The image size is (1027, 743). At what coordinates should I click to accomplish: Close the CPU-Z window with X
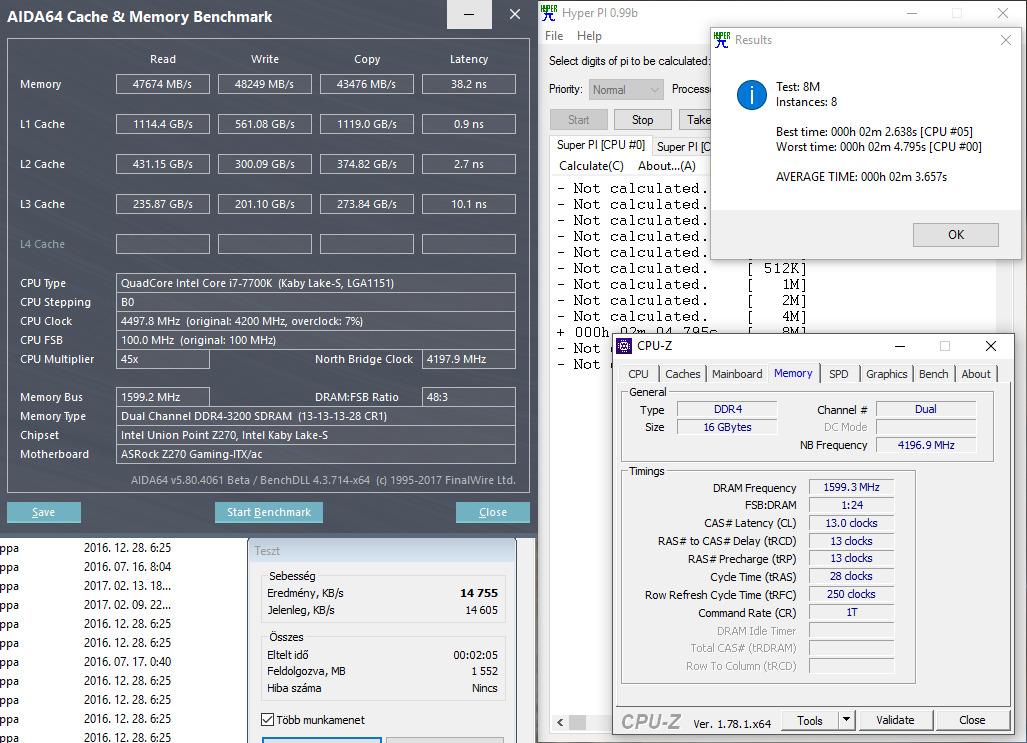pos(991,346)
